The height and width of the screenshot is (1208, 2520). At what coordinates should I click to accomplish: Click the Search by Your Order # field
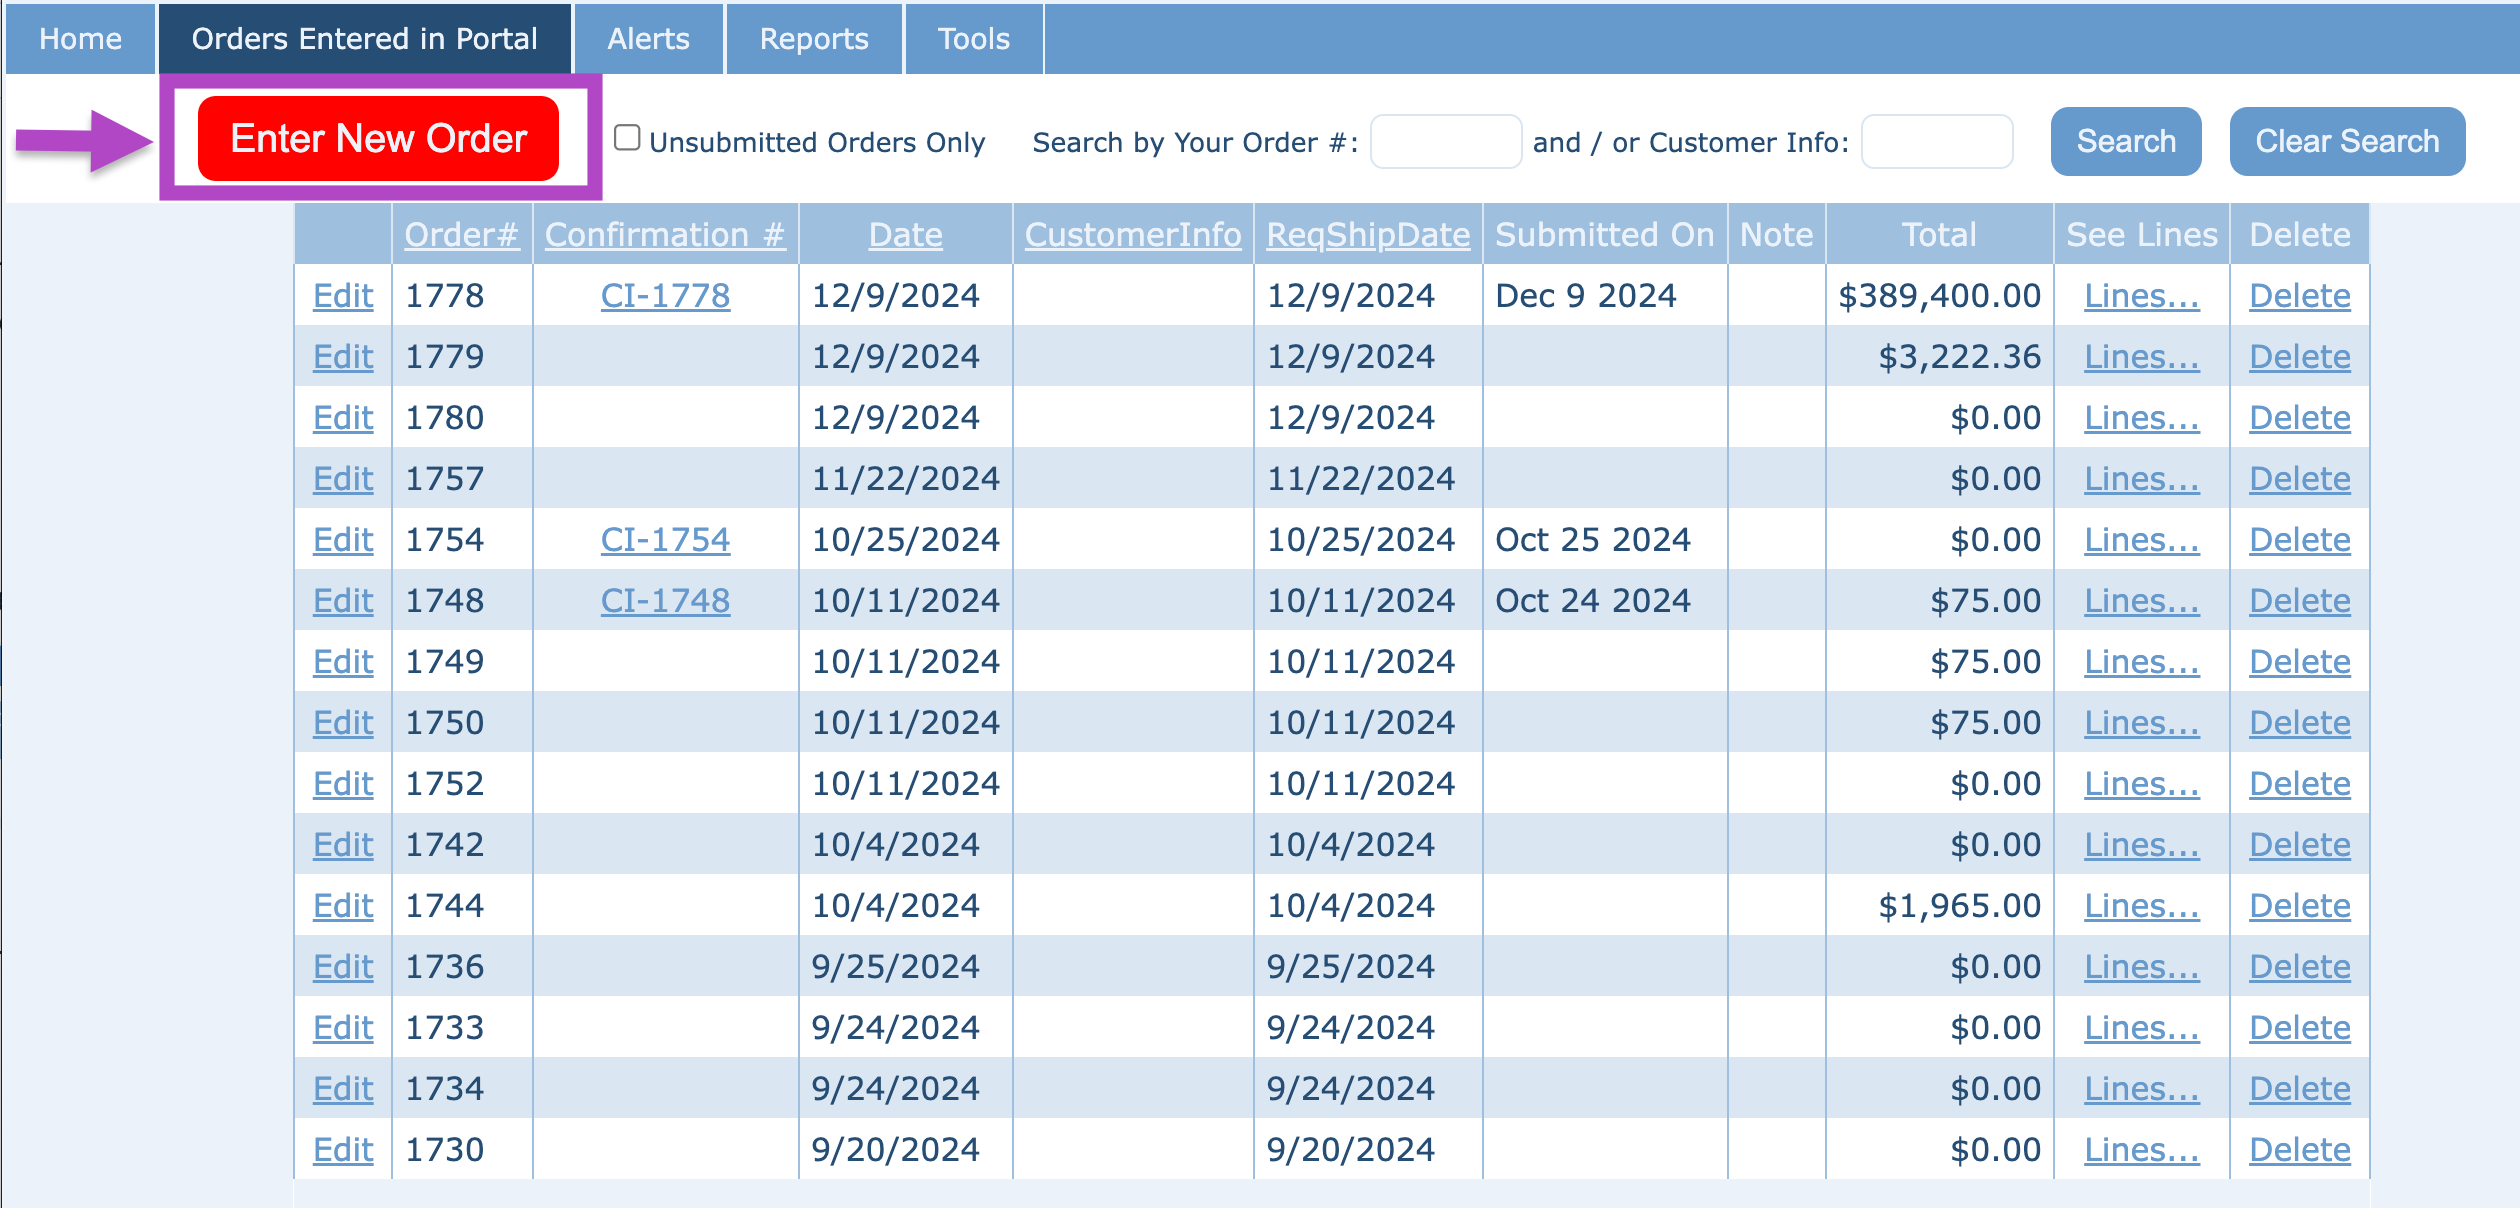[1445, 142]
